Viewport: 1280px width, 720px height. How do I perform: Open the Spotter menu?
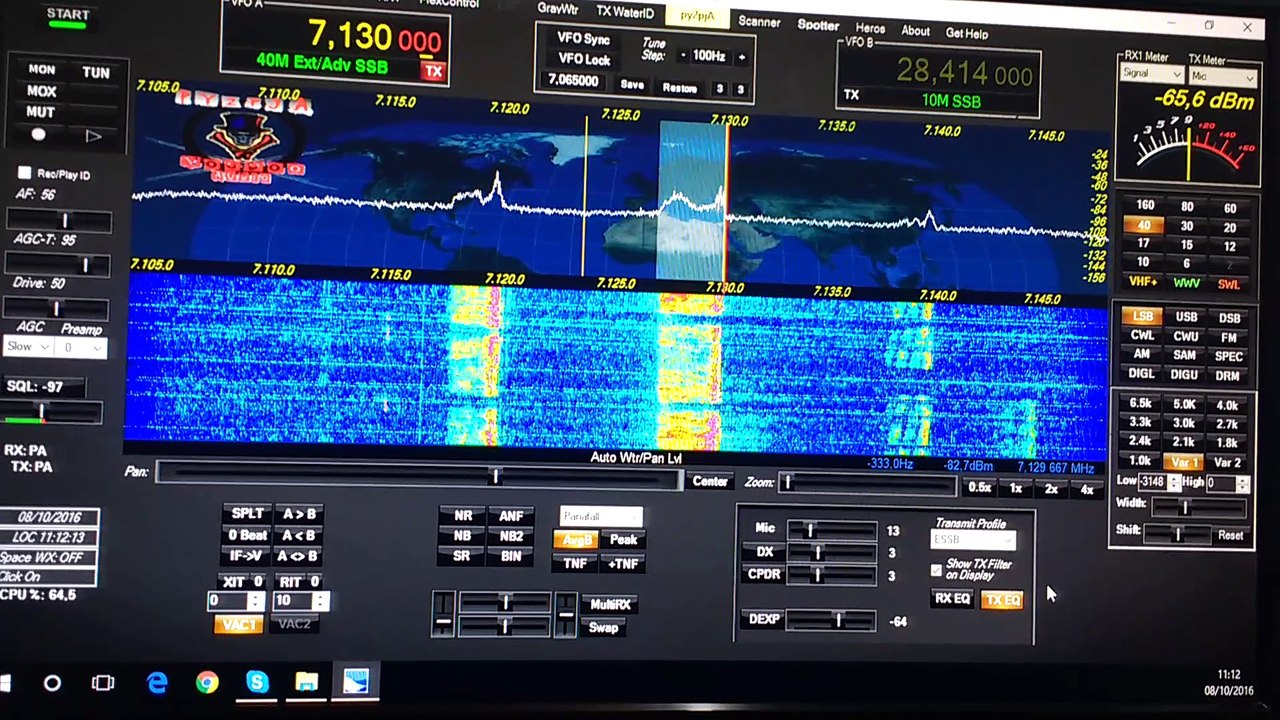[818, 25]
